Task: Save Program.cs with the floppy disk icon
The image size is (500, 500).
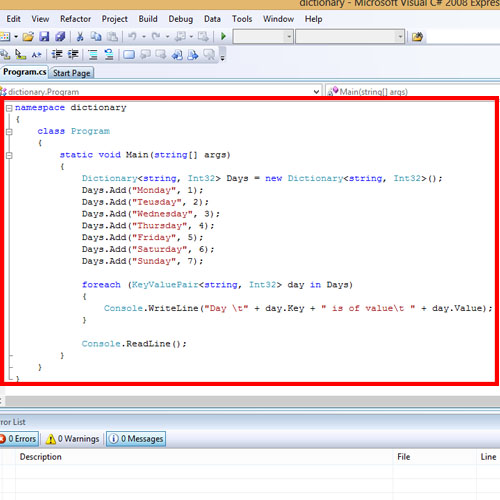Action: click(44, 36)
